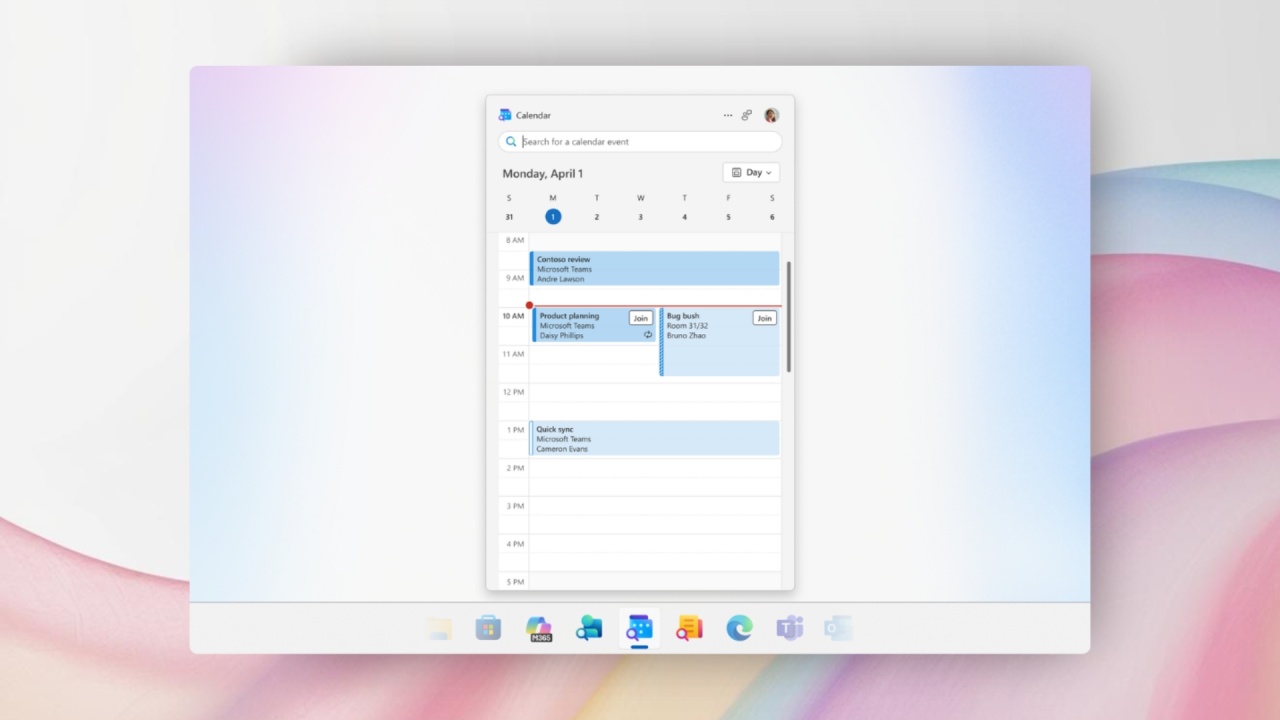This screenshot has width=1280, height=720.
Task: Select Saturday 6 in the week strip
Action: [x=772, y=217]
